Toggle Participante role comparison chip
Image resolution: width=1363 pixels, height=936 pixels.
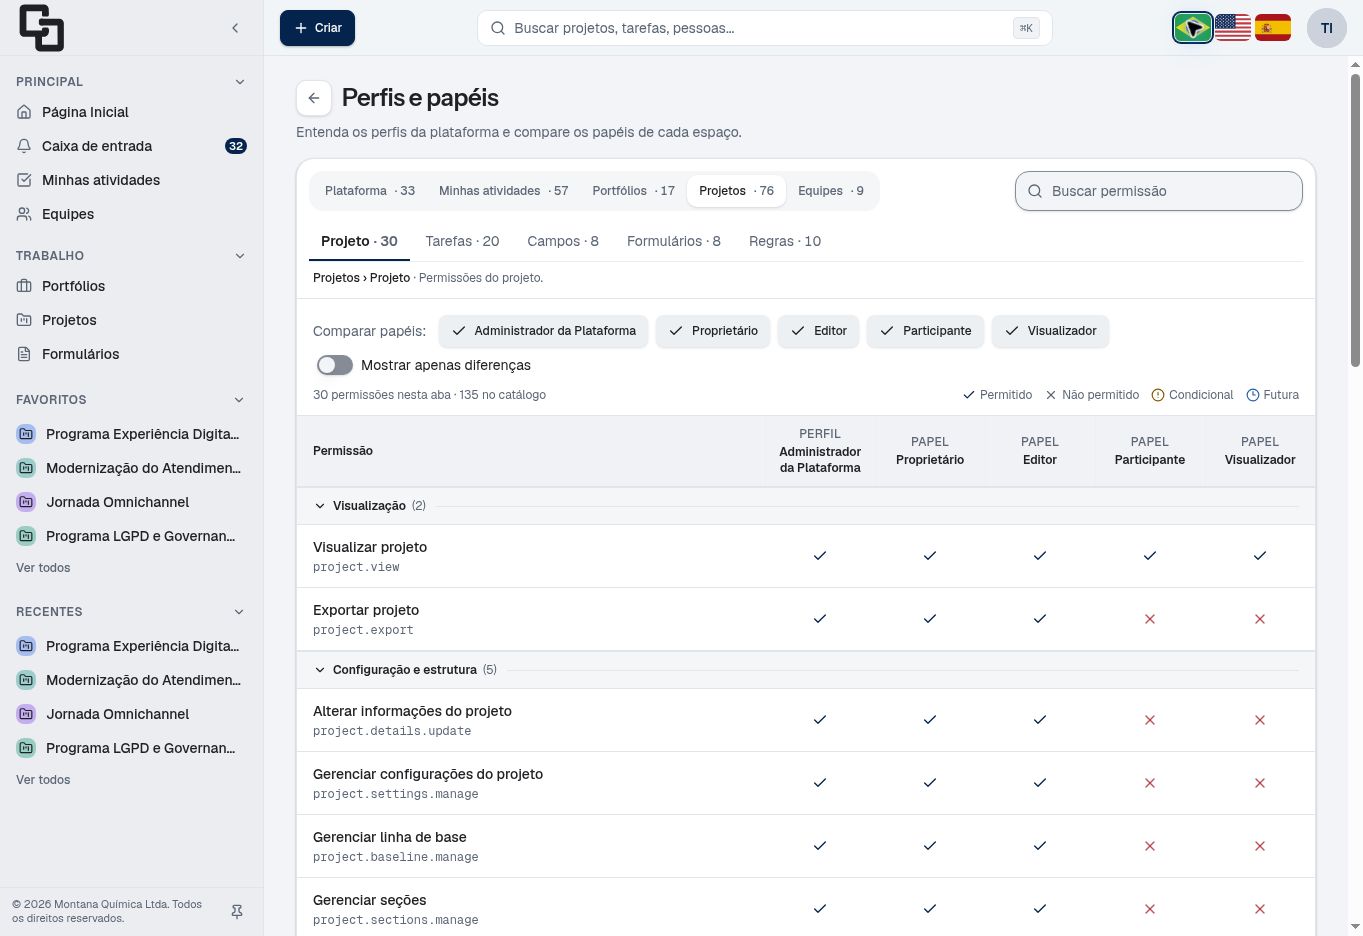[926, 331]
